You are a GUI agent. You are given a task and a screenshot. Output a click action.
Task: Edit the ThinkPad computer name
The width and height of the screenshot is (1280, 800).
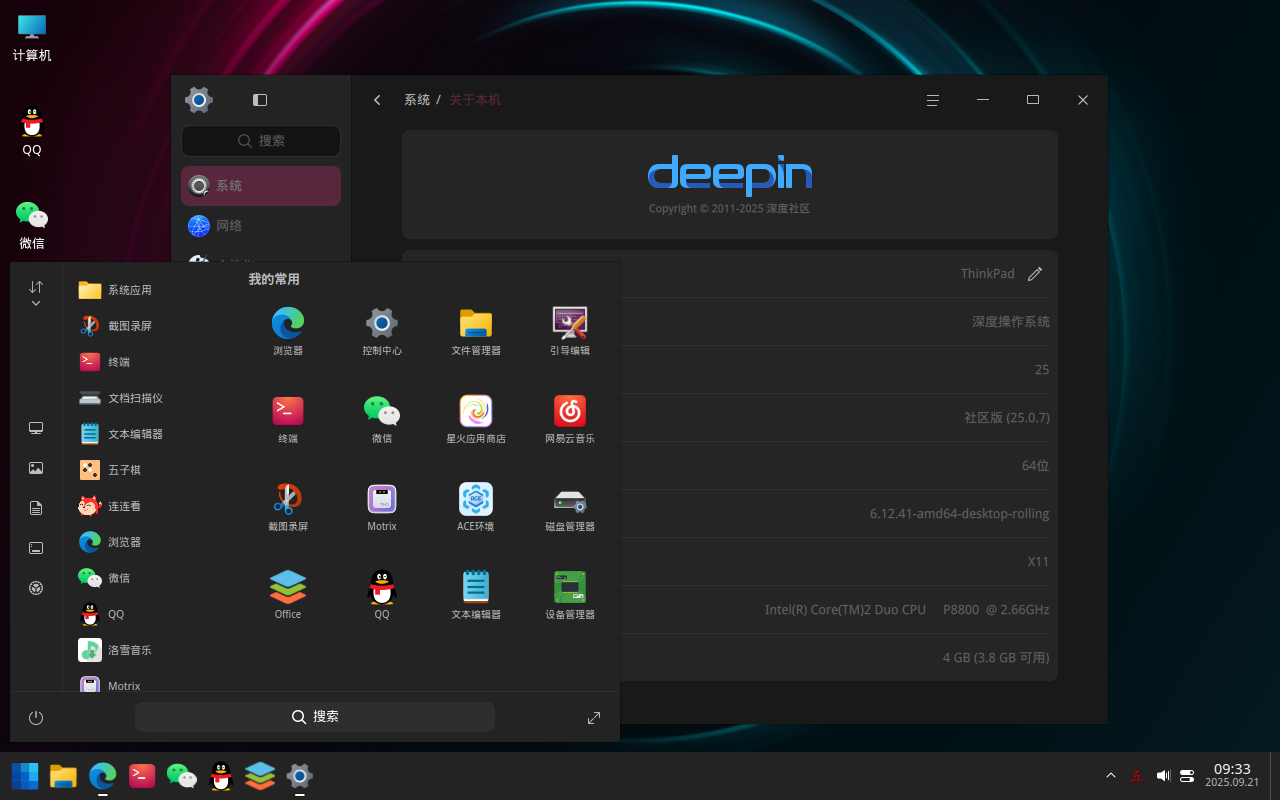(x=1035, y=274)
